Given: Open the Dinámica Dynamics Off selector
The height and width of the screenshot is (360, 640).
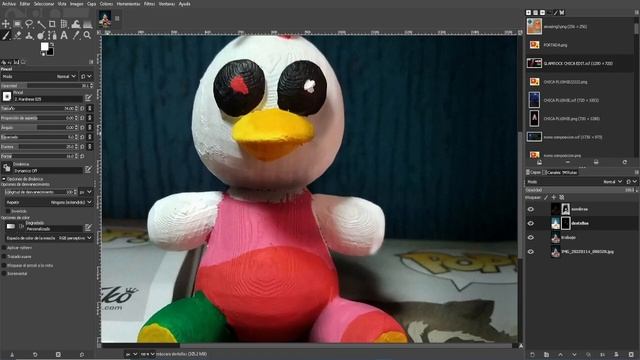Looking at the screenshot, I should tap(7, 168).
